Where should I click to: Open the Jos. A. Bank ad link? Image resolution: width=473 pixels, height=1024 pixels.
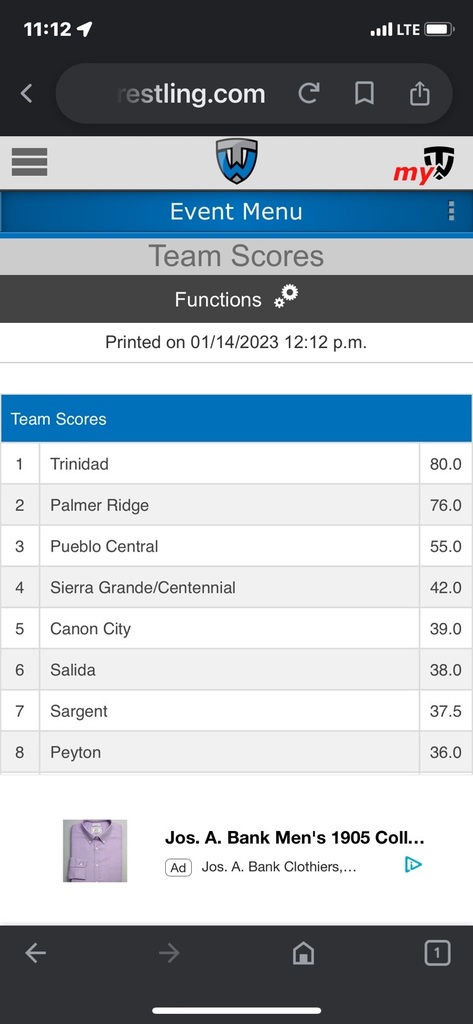click(295, 838)
